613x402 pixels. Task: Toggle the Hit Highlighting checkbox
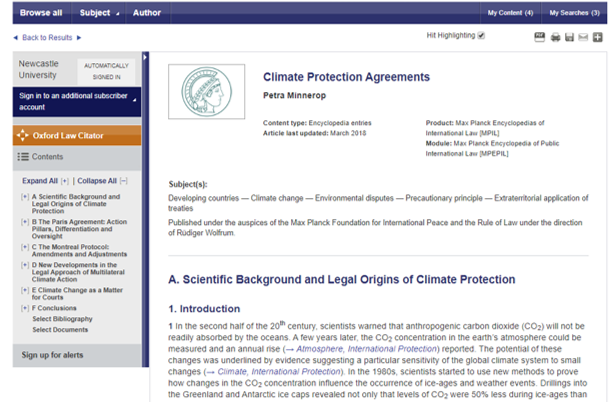tap(481, 36)
